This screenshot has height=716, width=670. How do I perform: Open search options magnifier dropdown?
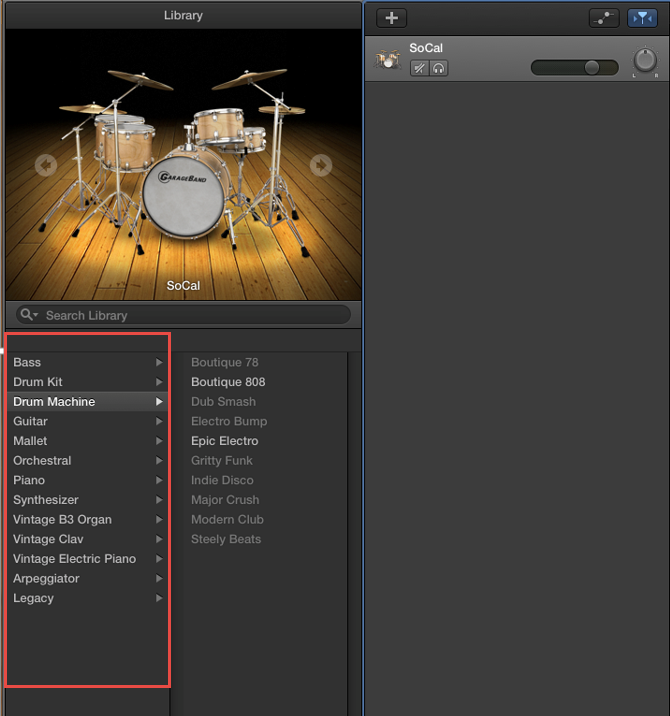pos(29,315)
